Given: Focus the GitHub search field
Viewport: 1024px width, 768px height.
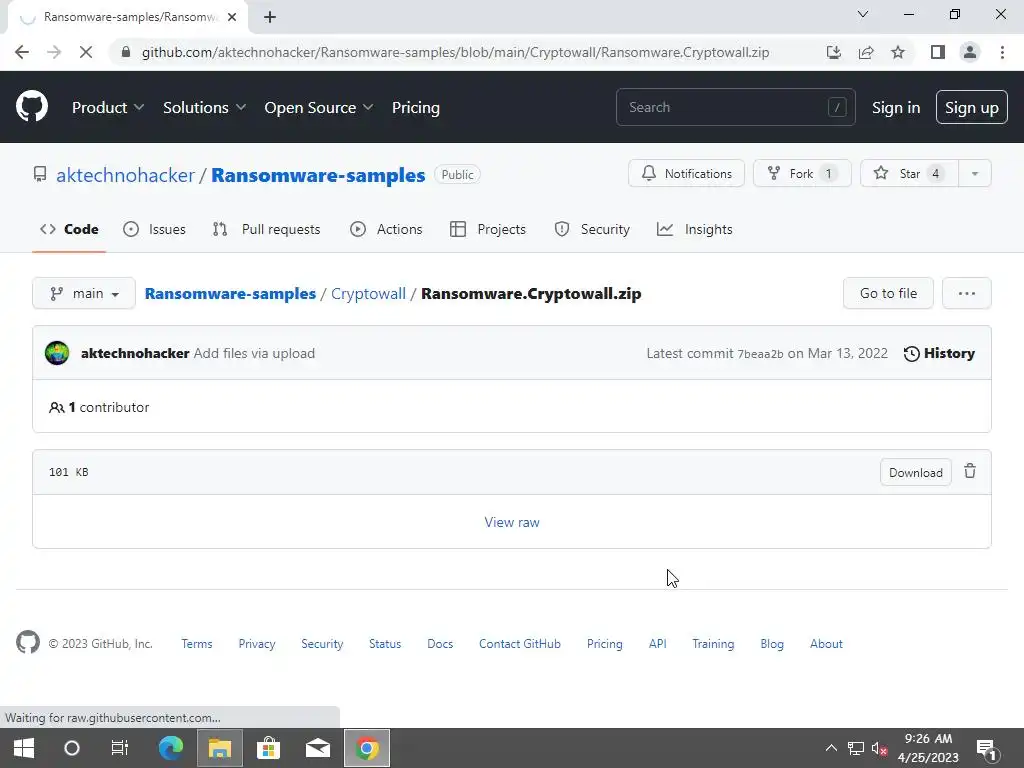Looking at the screenshot, I should pyautogui.click(x=735, y=107).
